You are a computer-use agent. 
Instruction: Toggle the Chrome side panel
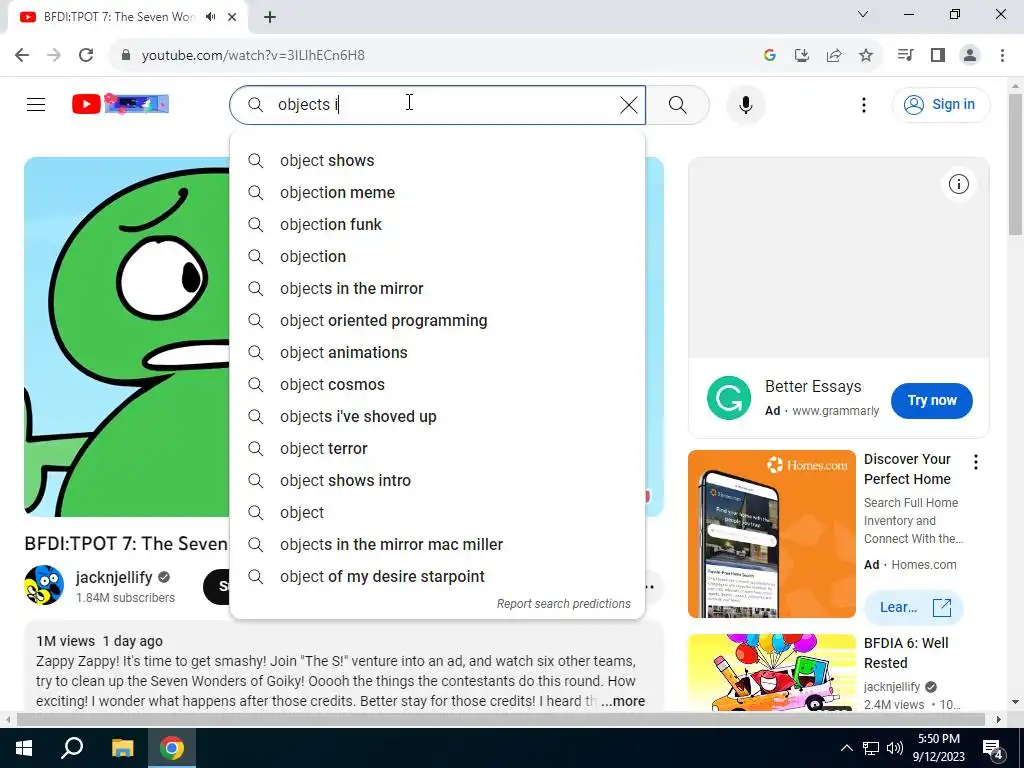pos(938,55)
